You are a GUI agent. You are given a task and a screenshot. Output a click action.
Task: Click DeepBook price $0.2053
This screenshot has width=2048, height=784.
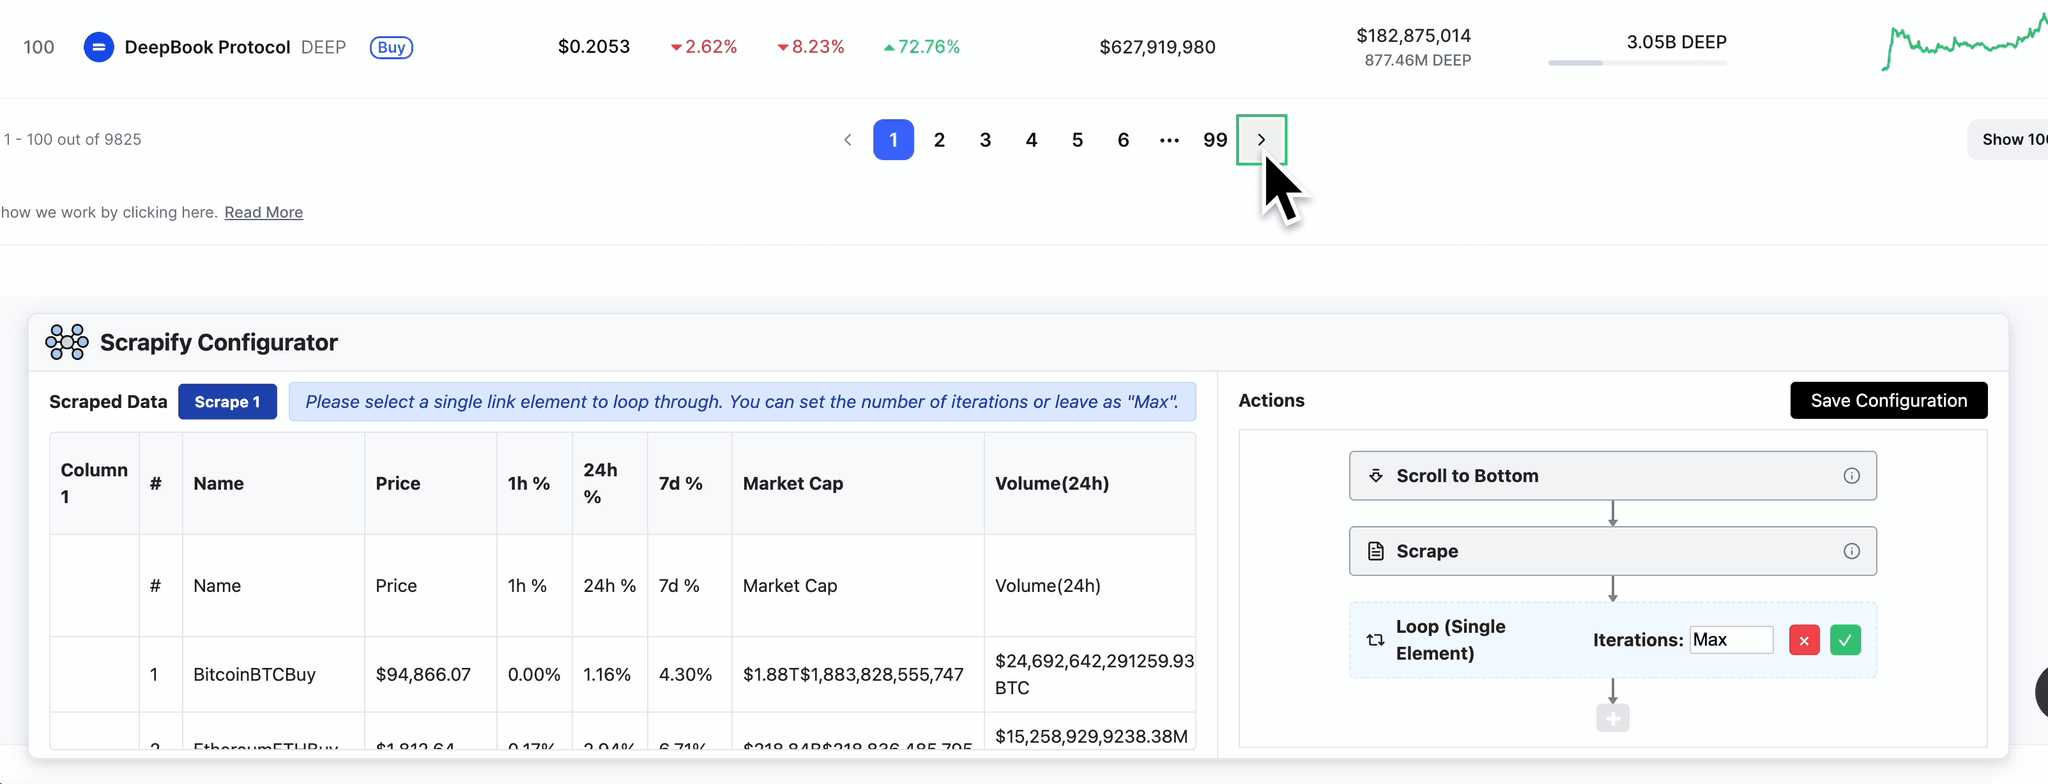tap(594, 47)
